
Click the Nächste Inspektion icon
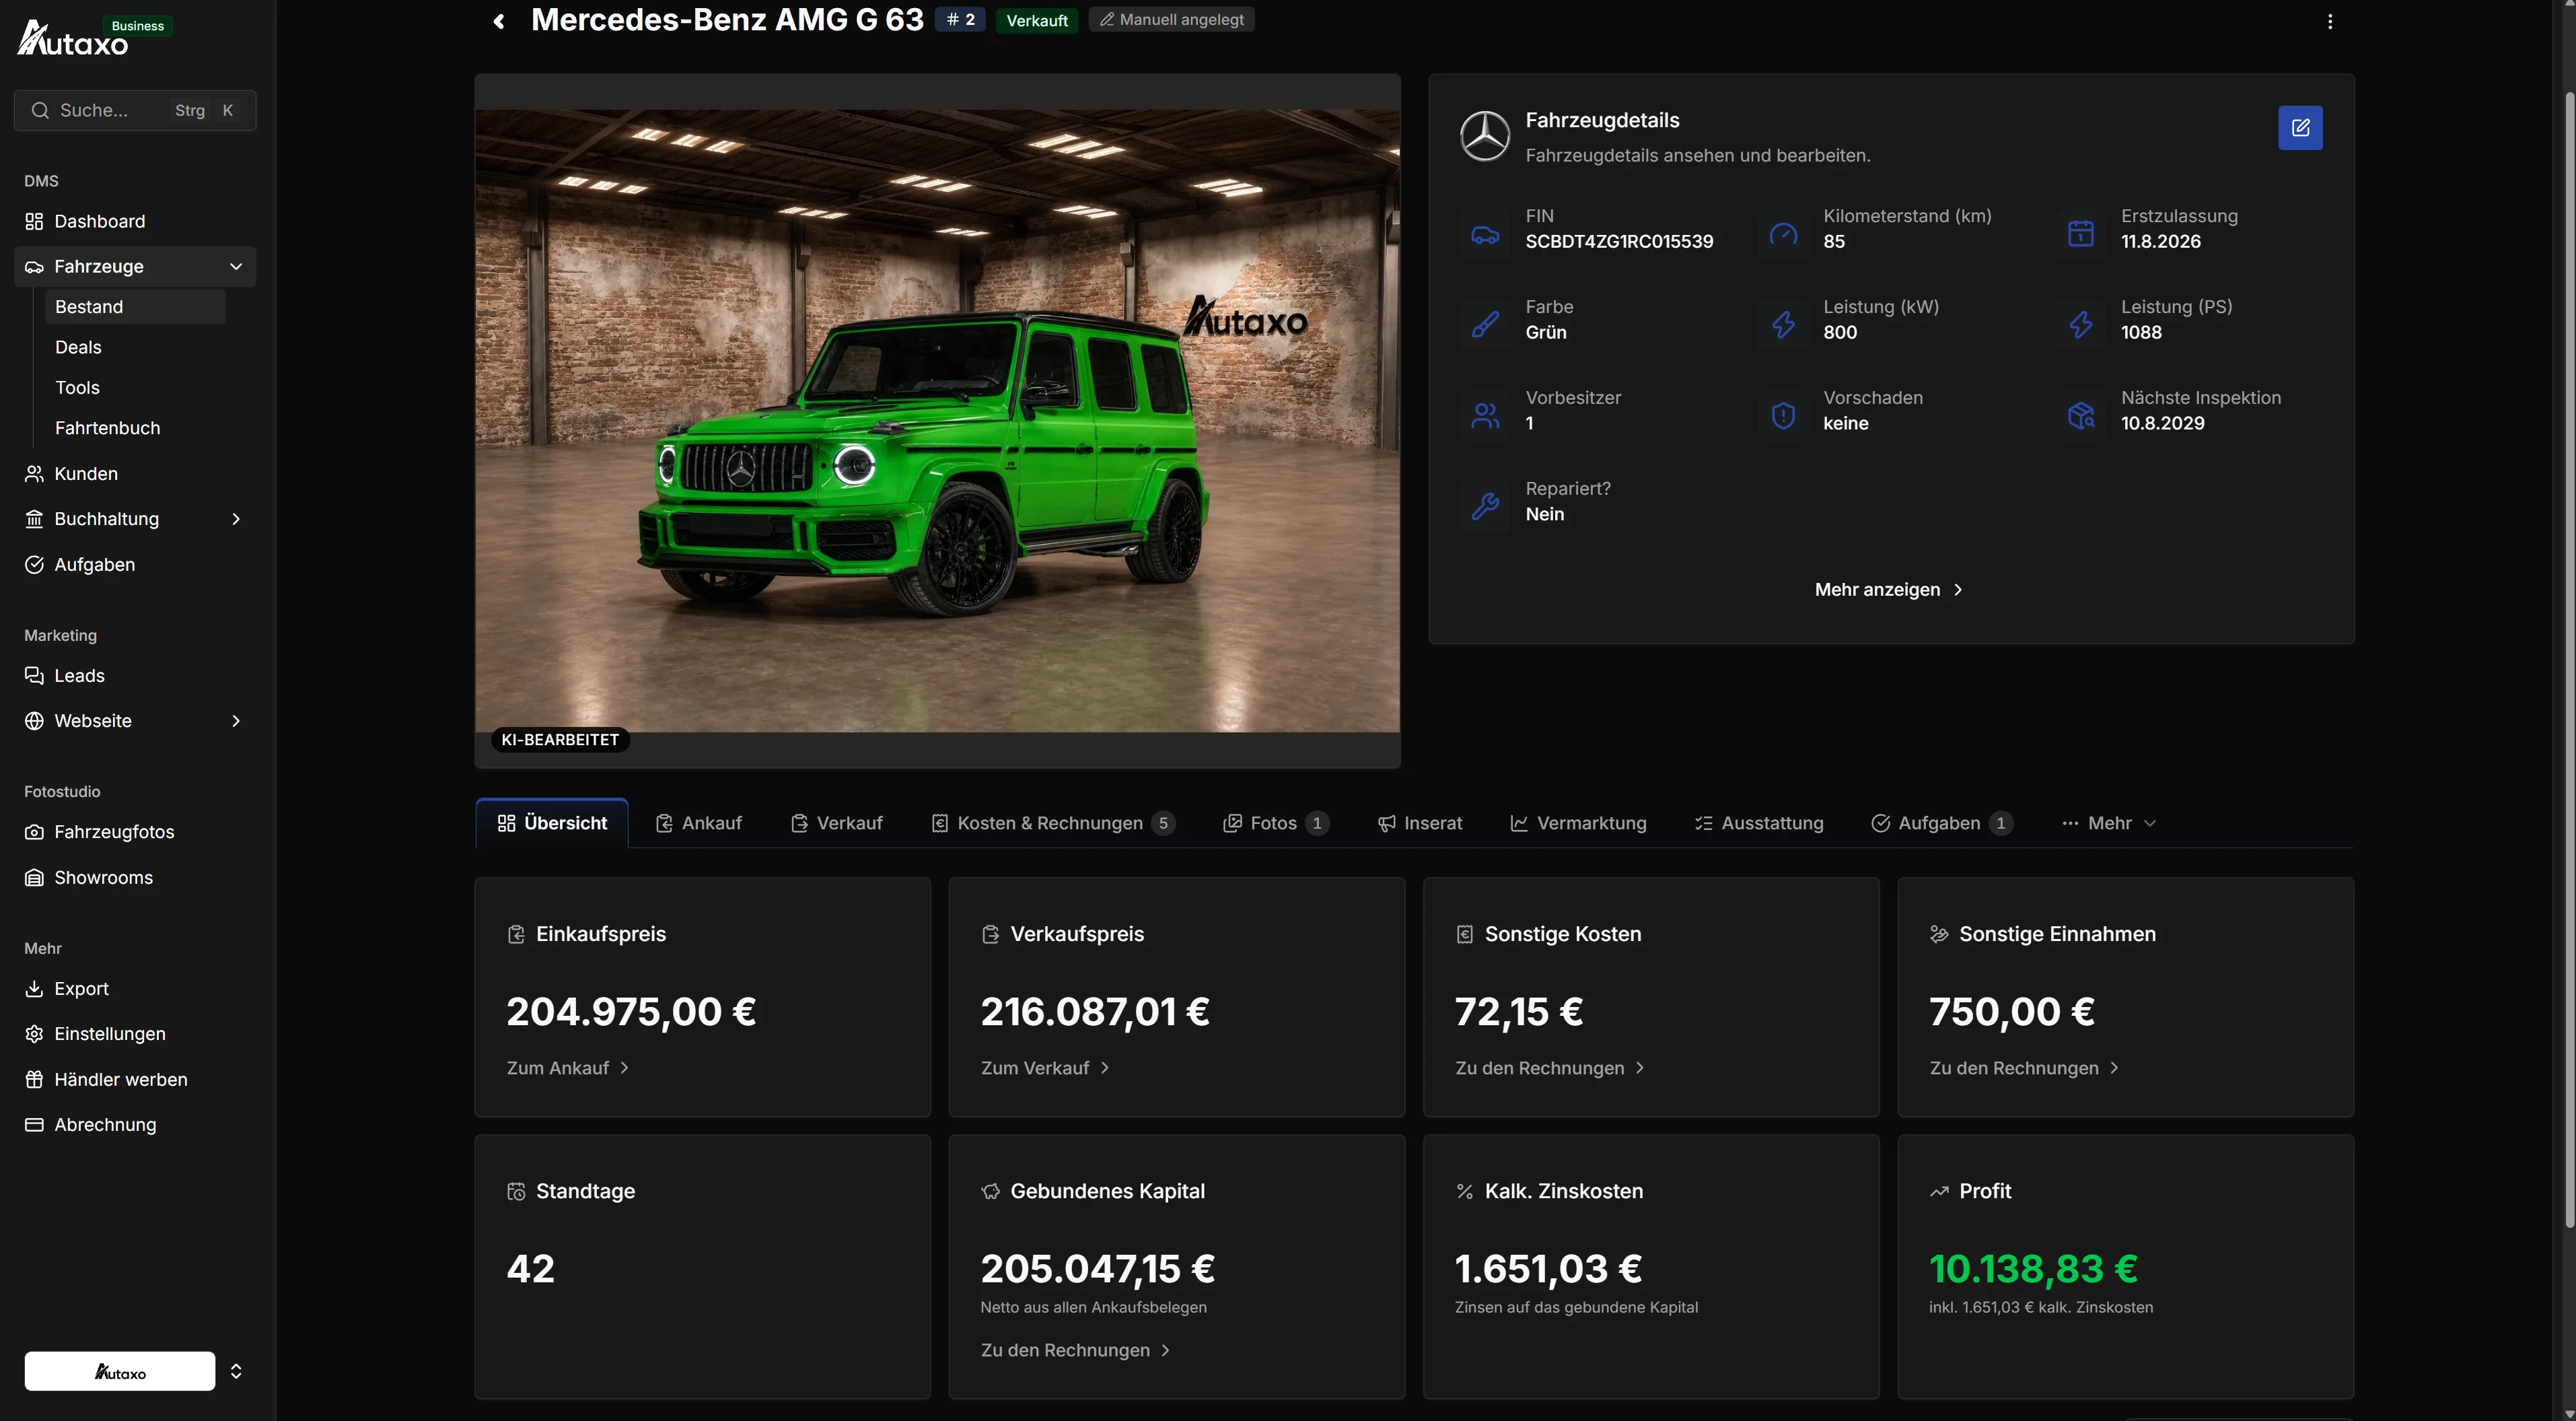coord(2081,415)
